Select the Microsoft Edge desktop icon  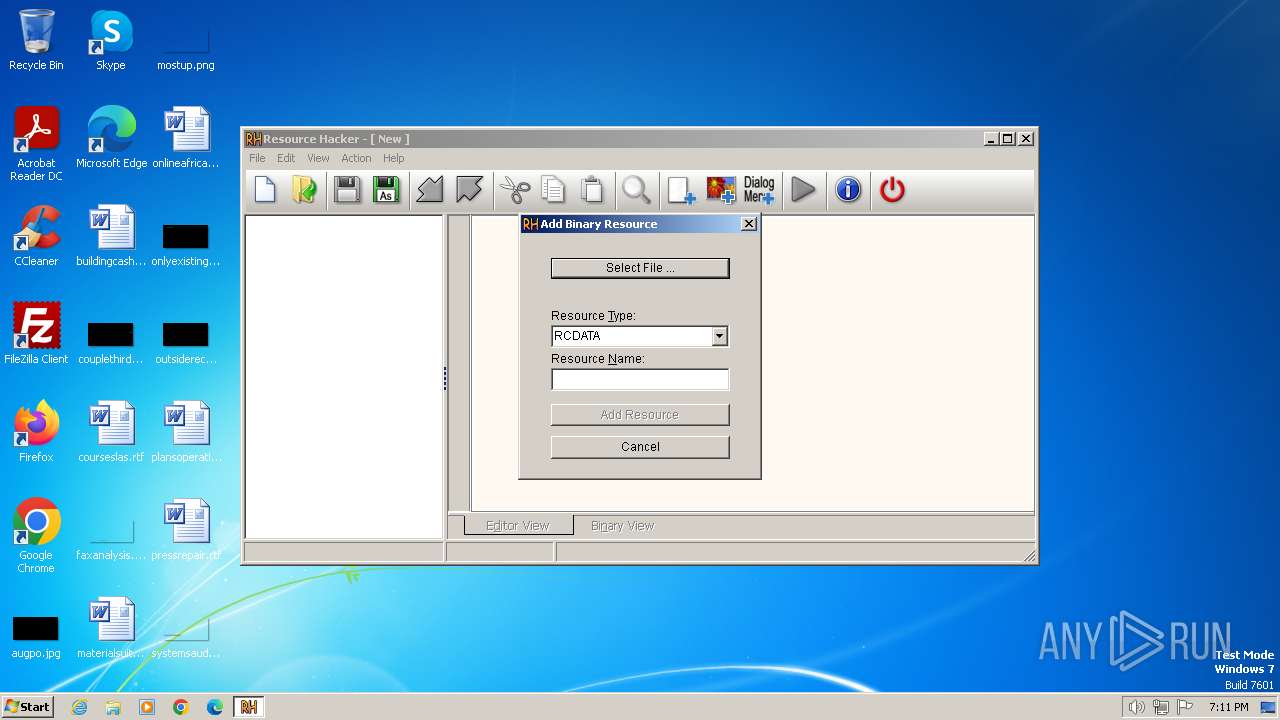111,138
